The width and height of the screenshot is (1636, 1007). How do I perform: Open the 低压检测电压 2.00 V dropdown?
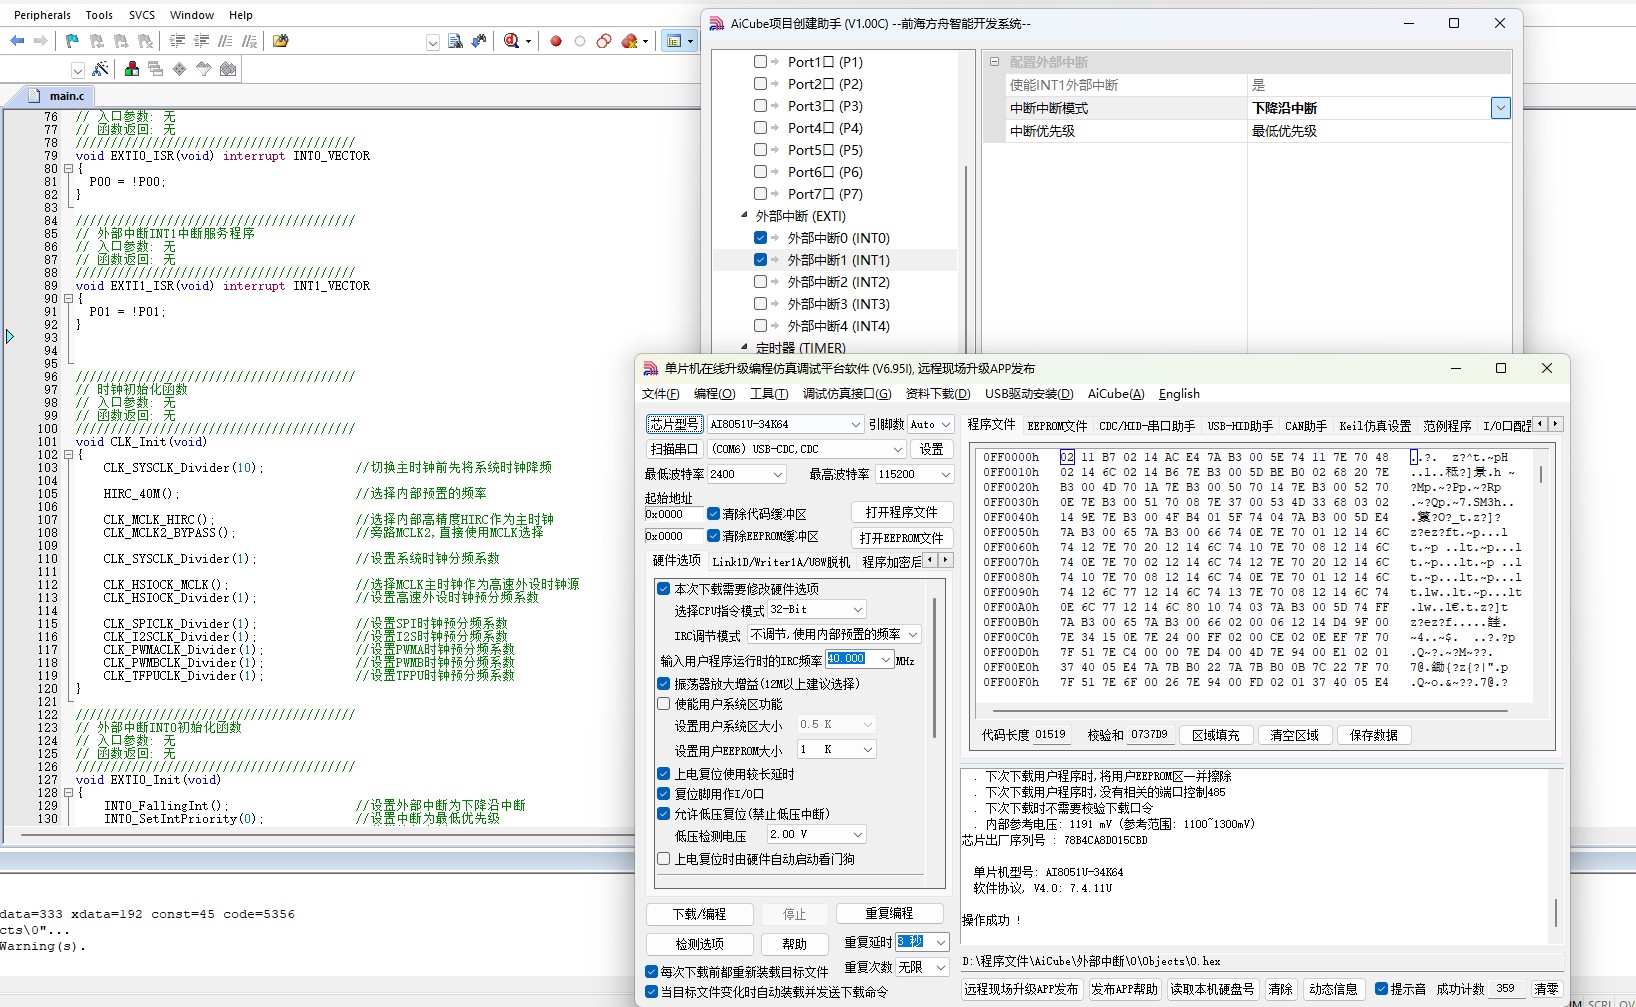[x=817, y=834]
